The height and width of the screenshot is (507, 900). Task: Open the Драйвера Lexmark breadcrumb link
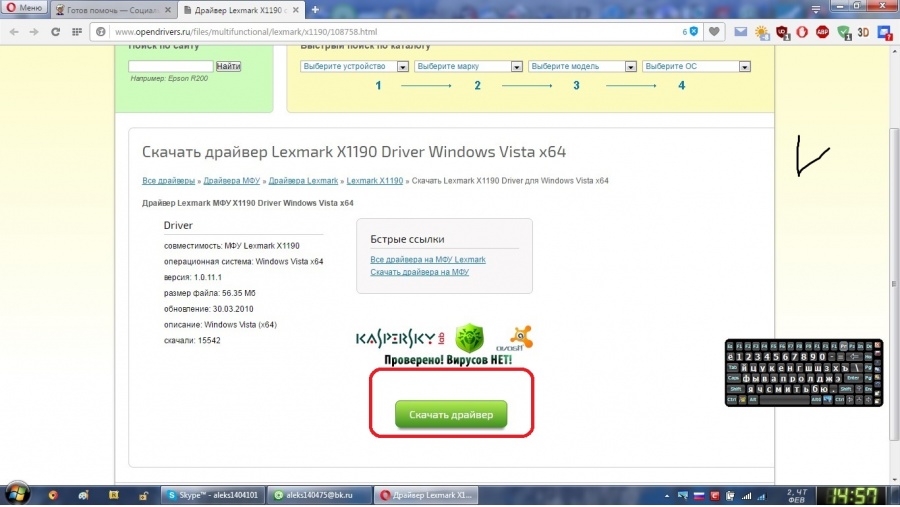(303, 181)
